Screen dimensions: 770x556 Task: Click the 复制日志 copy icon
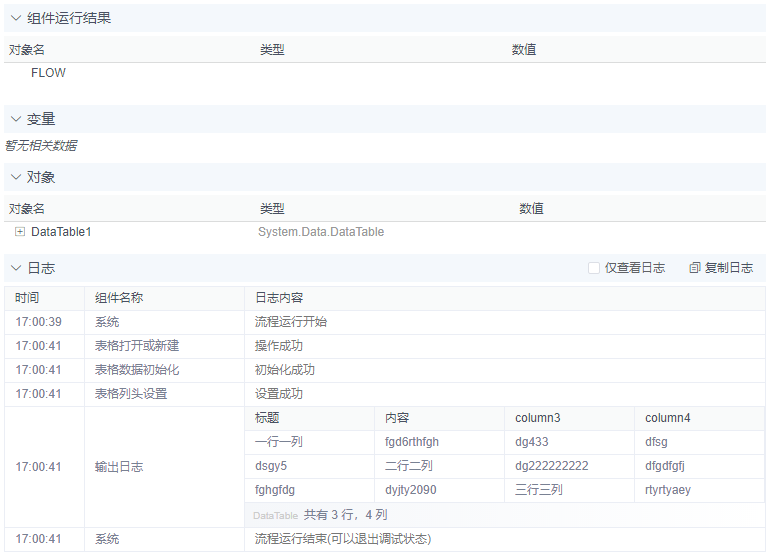pyautogui.click(x=694, y=268)
